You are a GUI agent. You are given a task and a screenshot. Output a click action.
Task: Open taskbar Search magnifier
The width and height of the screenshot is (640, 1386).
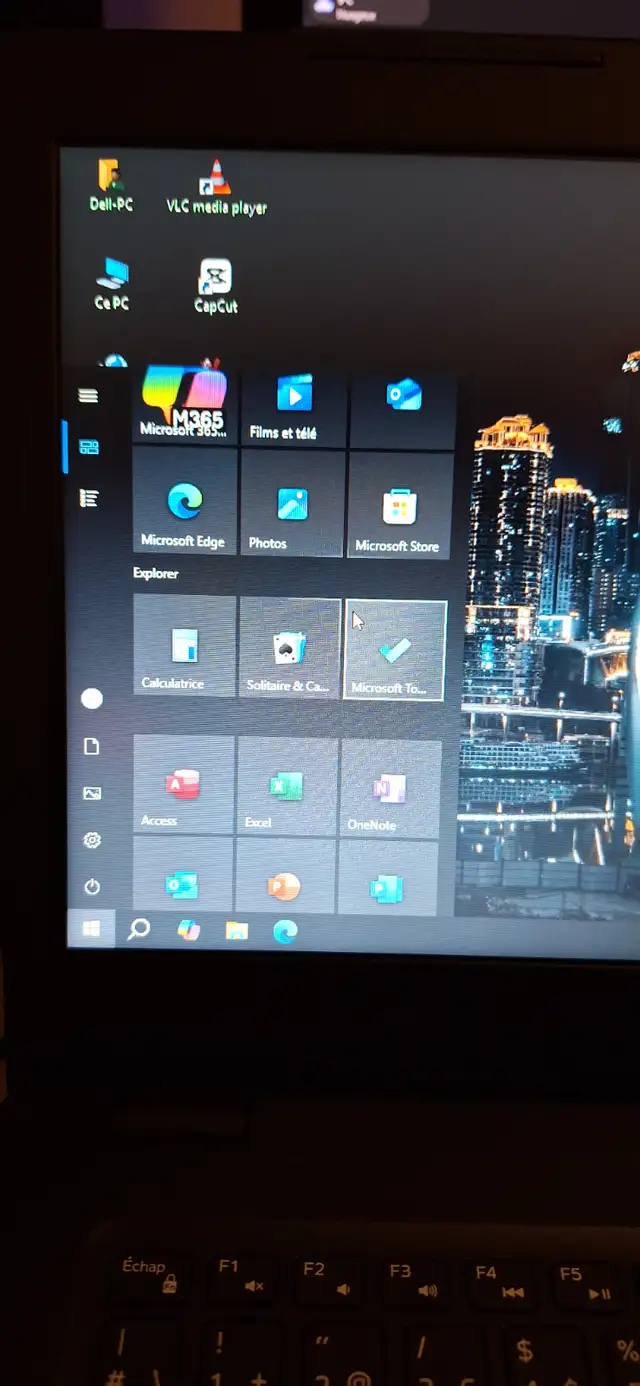139,930
